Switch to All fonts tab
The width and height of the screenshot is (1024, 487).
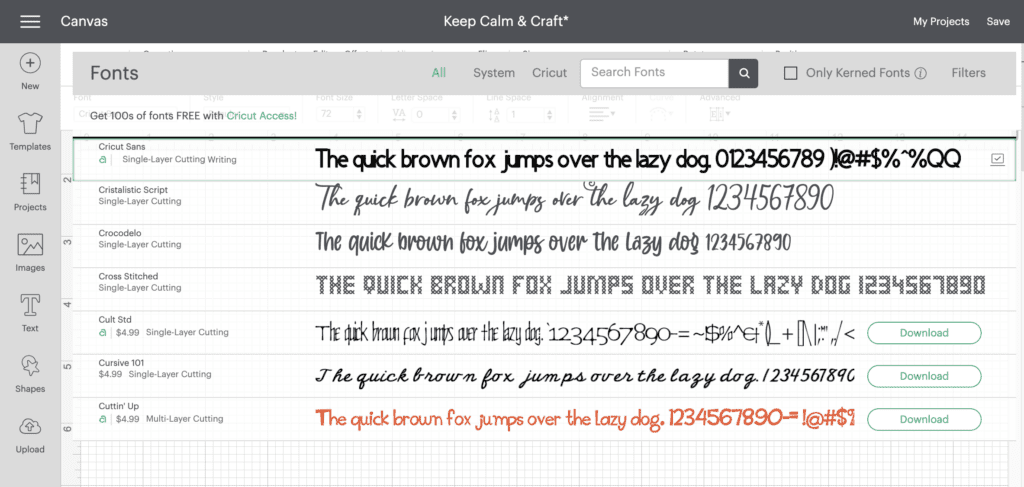(439, 72)
